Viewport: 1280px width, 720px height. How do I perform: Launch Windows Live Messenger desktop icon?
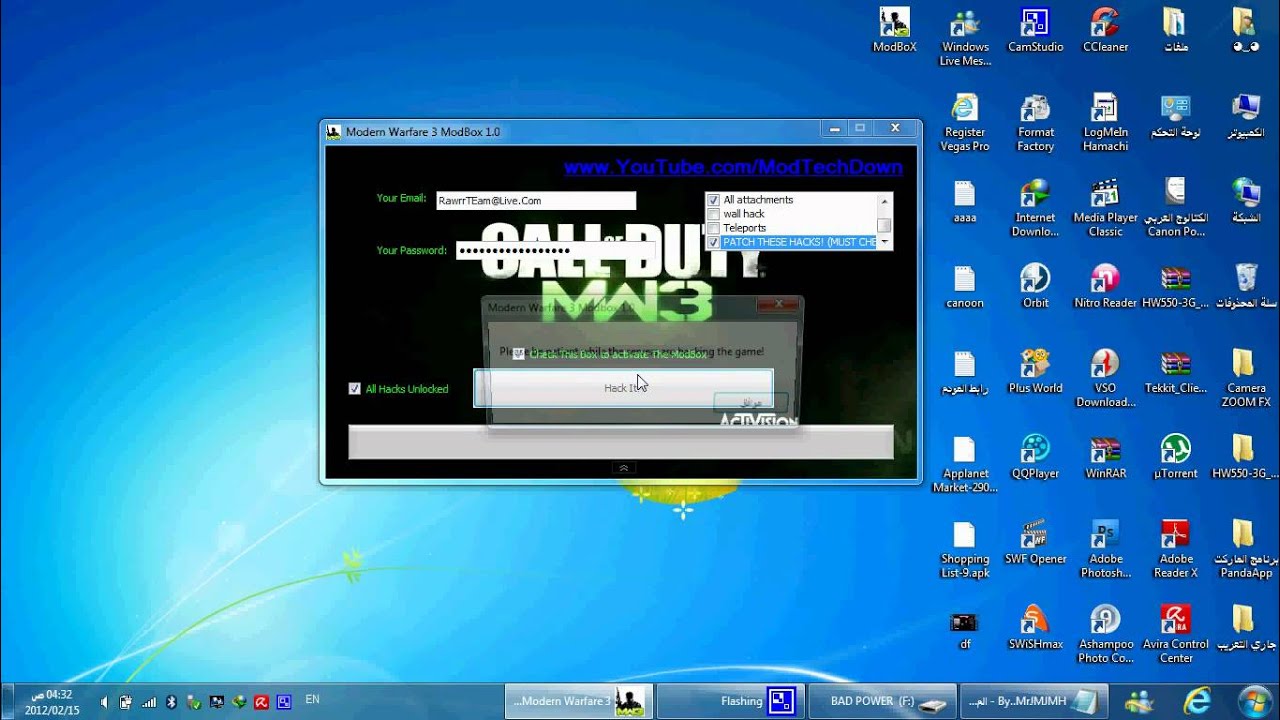(965, 37)
